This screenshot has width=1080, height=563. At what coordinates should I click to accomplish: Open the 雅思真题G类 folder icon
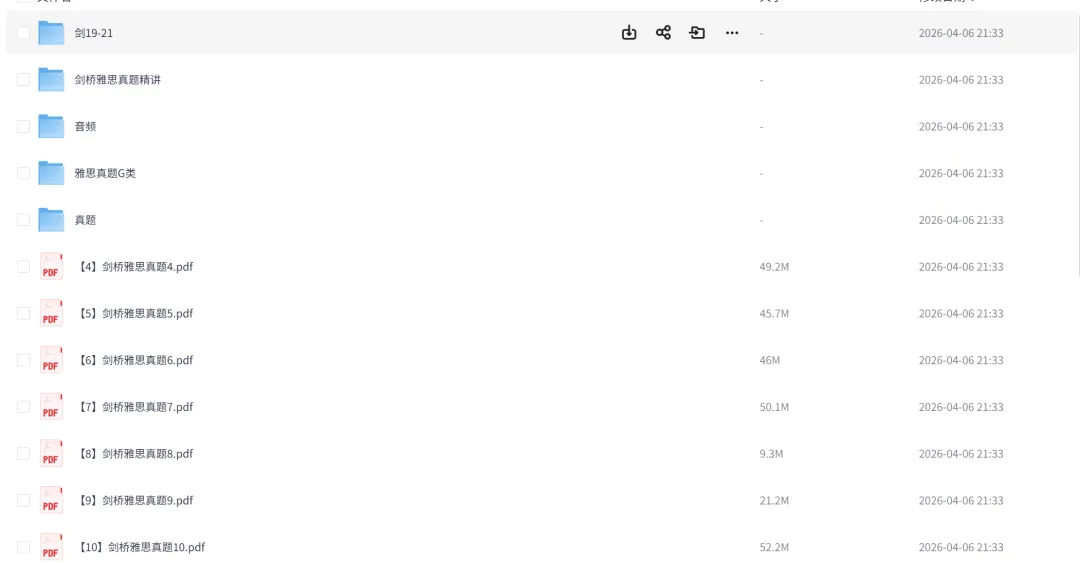pos(51,173)
